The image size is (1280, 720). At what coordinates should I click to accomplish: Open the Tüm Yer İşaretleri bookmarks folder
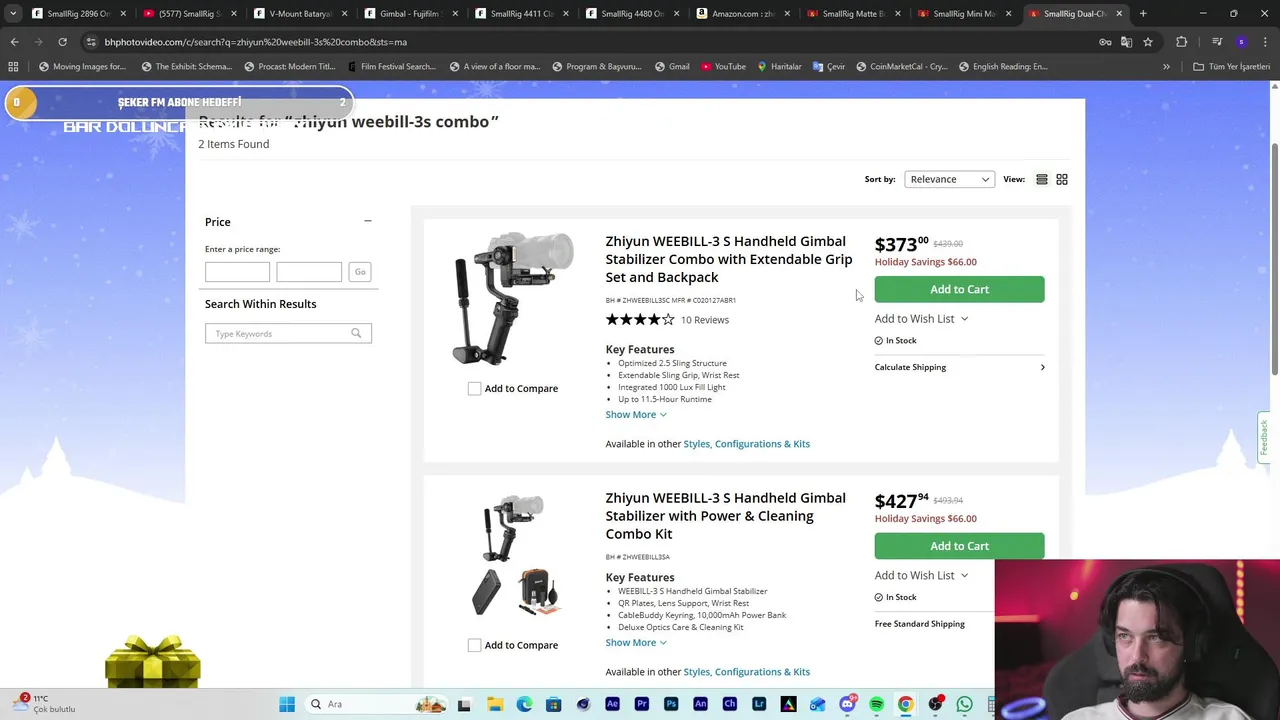coord(1231,66)
